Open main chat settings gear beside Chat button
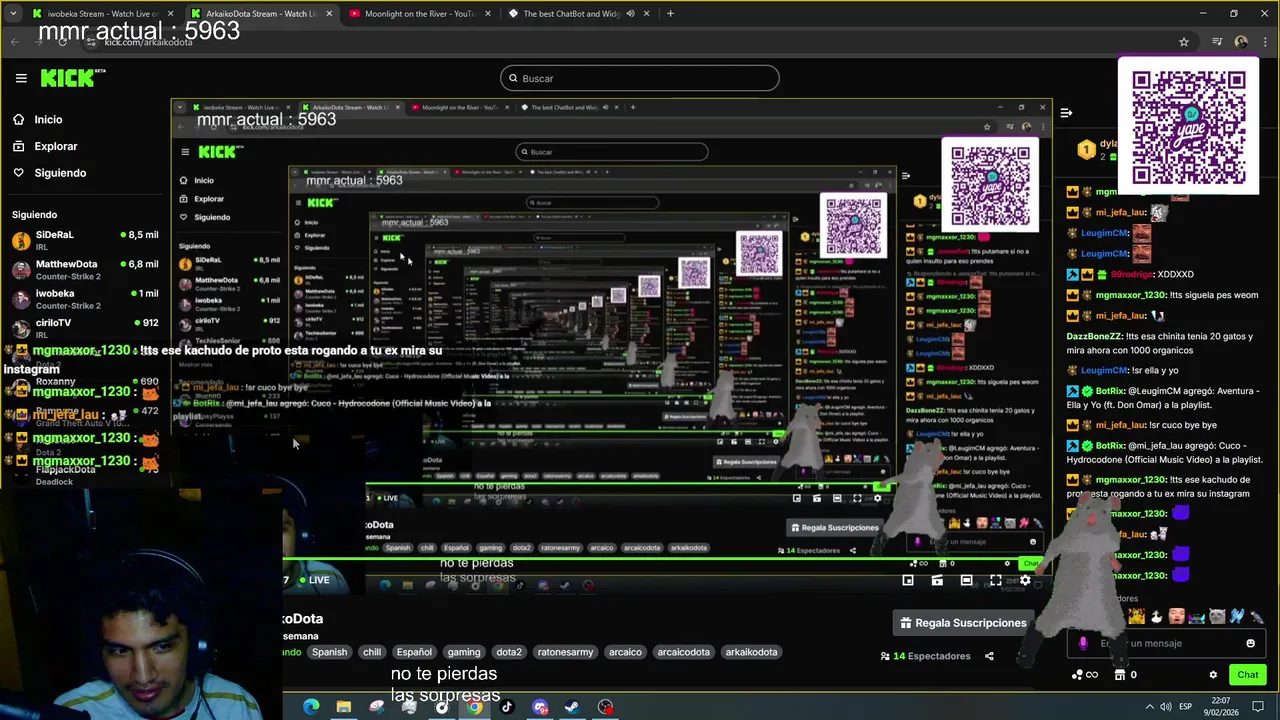Image resolution: width=1280 pixels, height=720 pixels. (x=1213, y=675)
